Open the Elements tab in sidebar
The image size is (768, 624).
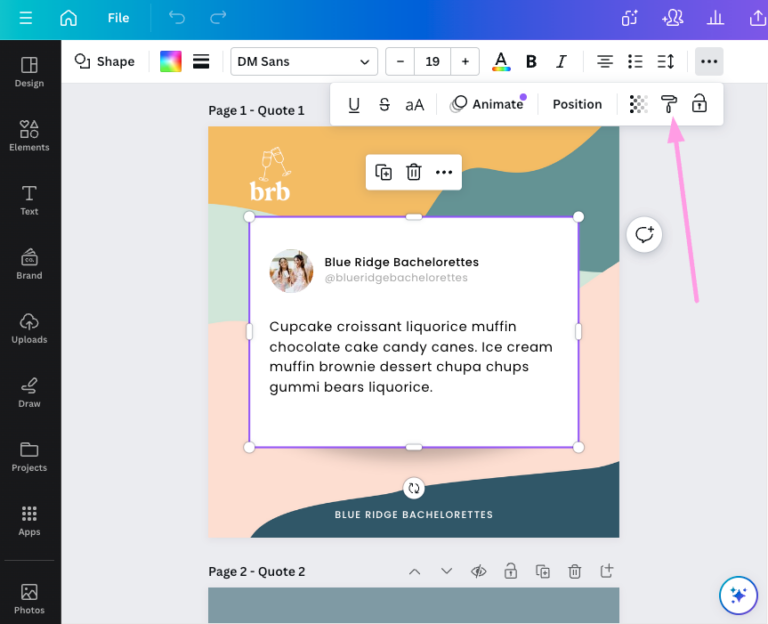[29, 136]
